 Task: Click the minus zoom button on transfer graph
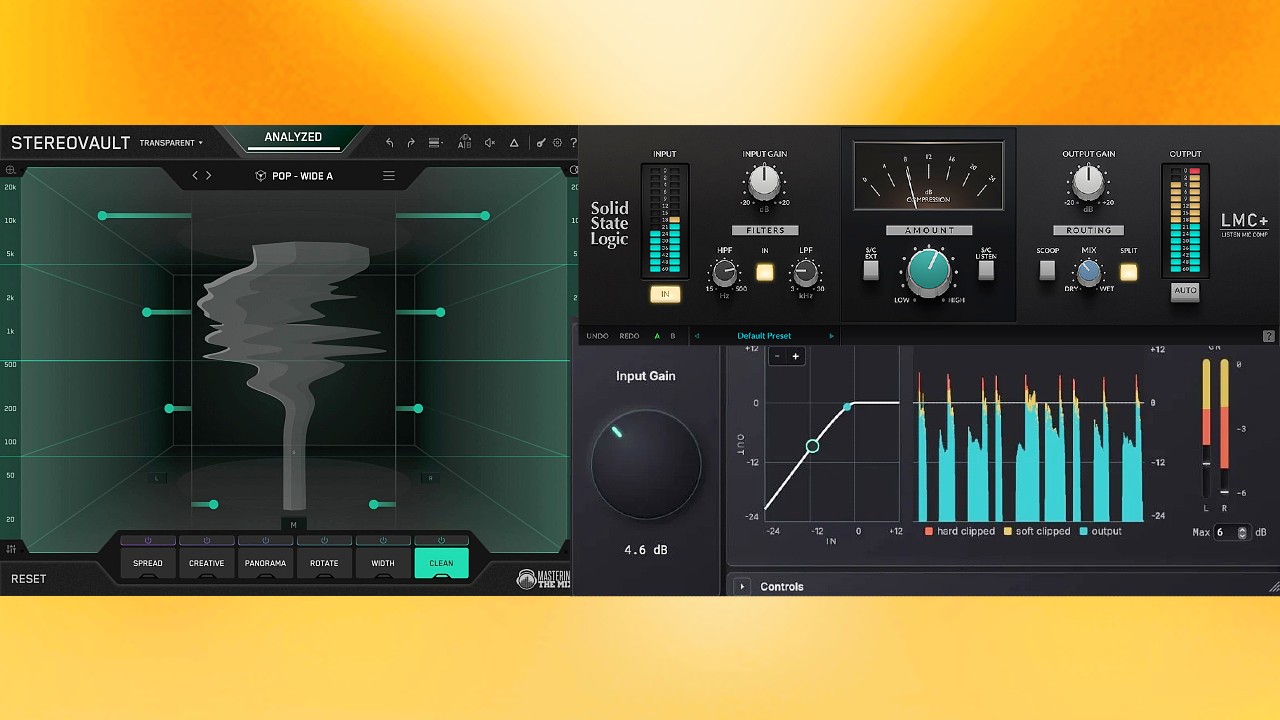[x=777, y=356]
